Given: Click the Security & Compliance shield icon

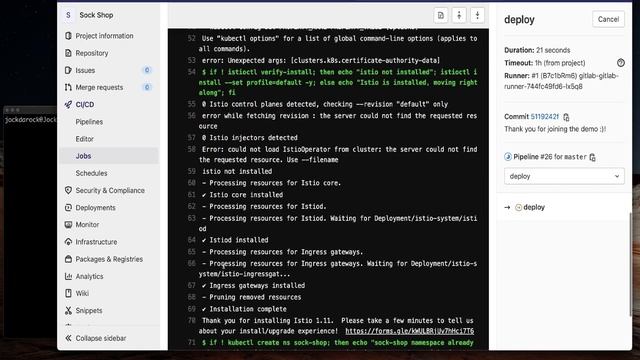Looking at the screenshot, I should click(x=68, y=190).
